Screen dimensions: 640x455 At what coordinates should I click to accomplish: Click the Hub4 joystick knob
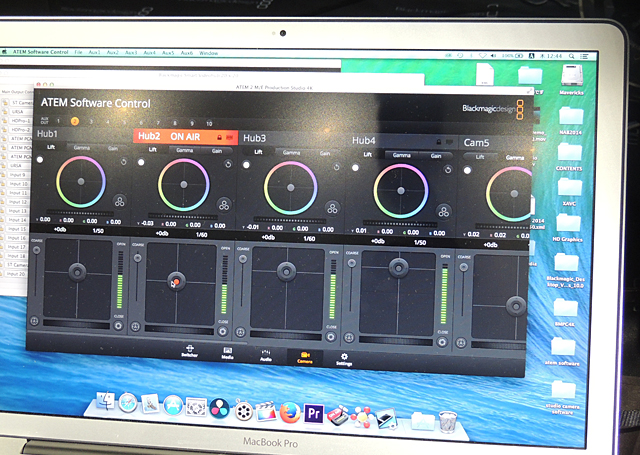tap(399, 268)
